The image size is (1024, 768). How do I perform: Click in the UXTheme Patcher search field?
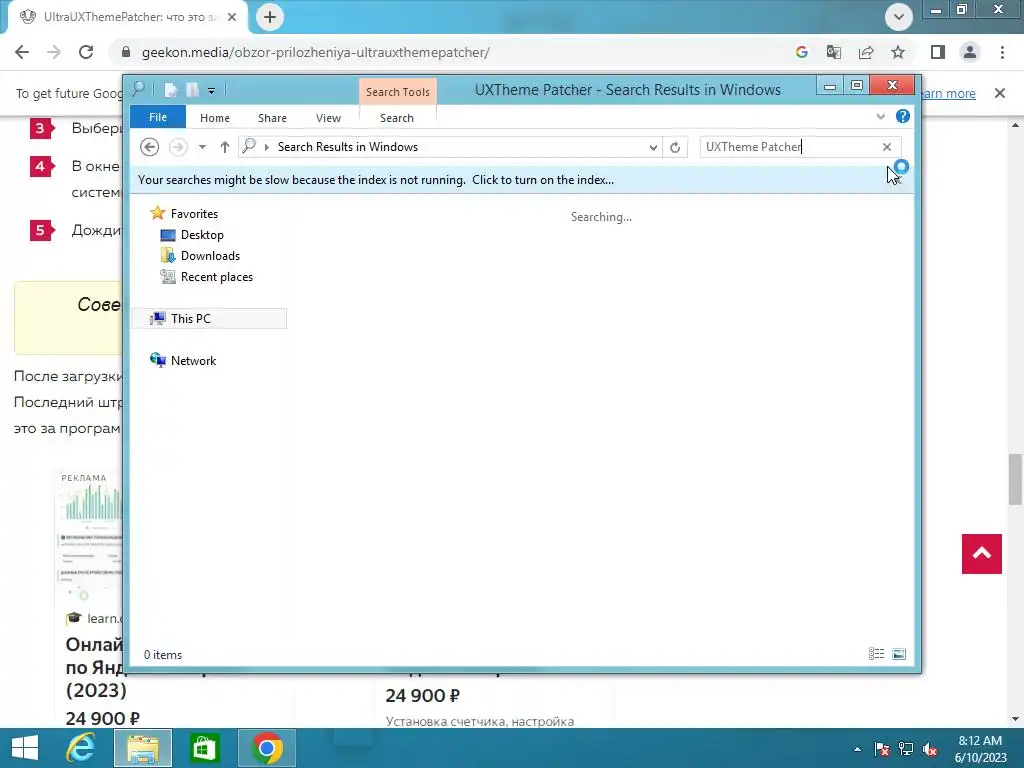pos(790,147)
